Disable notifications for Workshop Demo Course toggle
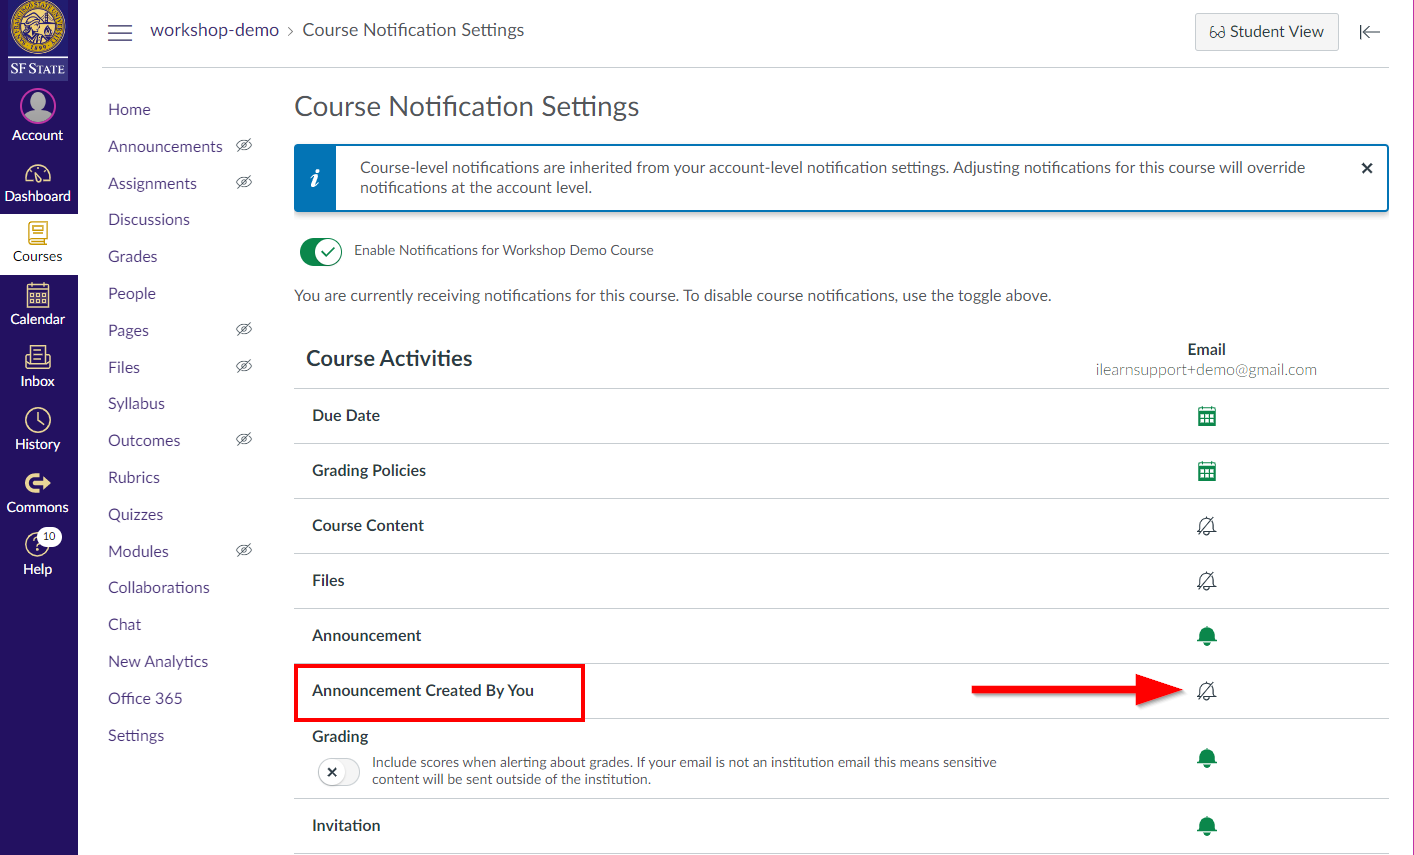The image size is (1414, 855). tap(321, 251)
